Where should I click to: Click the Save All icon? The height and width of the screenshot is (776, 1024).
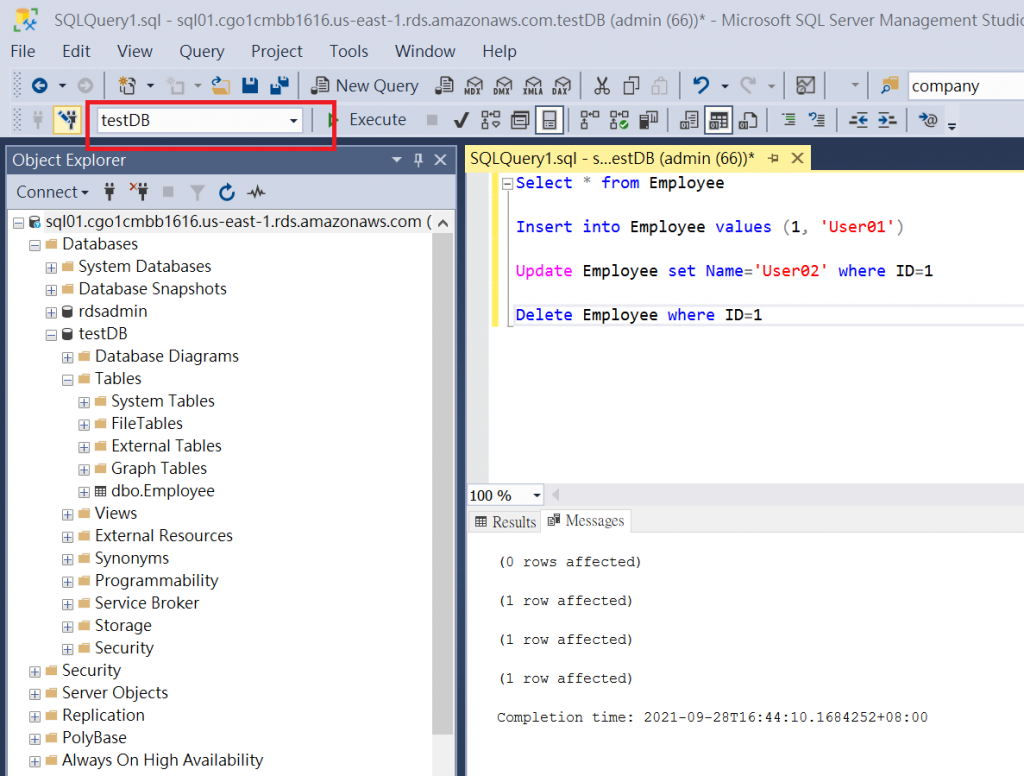click(x=280, y=86)
